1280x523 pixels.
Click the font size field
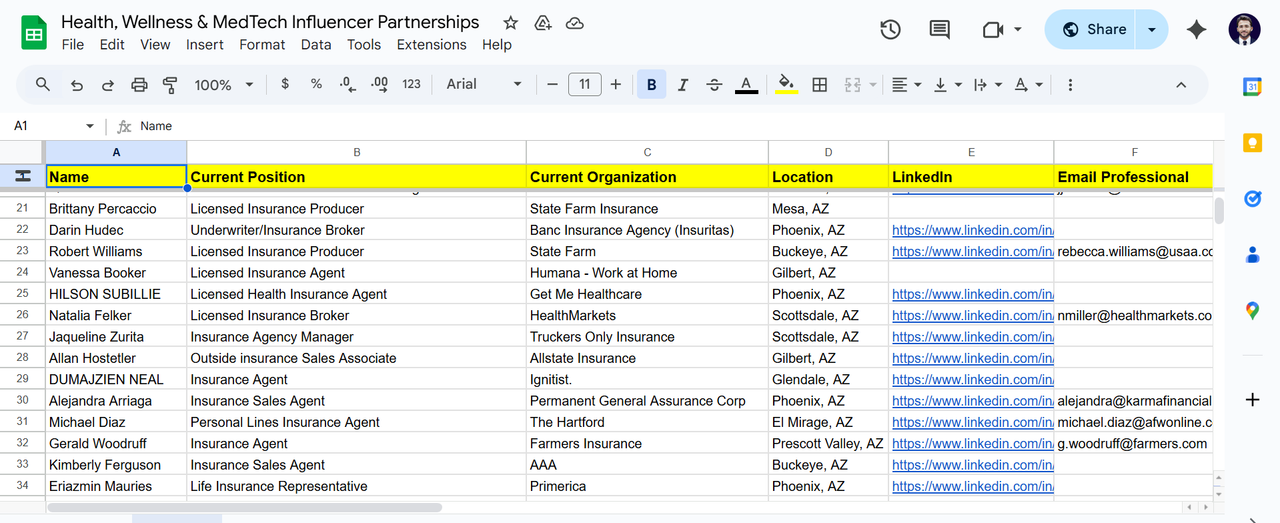[584, 85]
